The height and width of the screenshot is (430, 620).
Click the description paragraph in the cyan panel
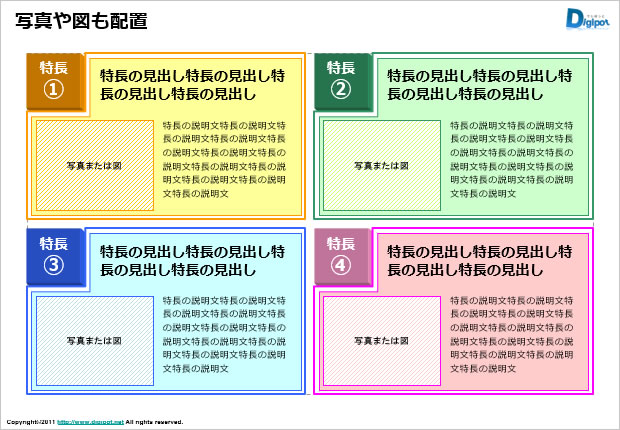pos(223,334)
